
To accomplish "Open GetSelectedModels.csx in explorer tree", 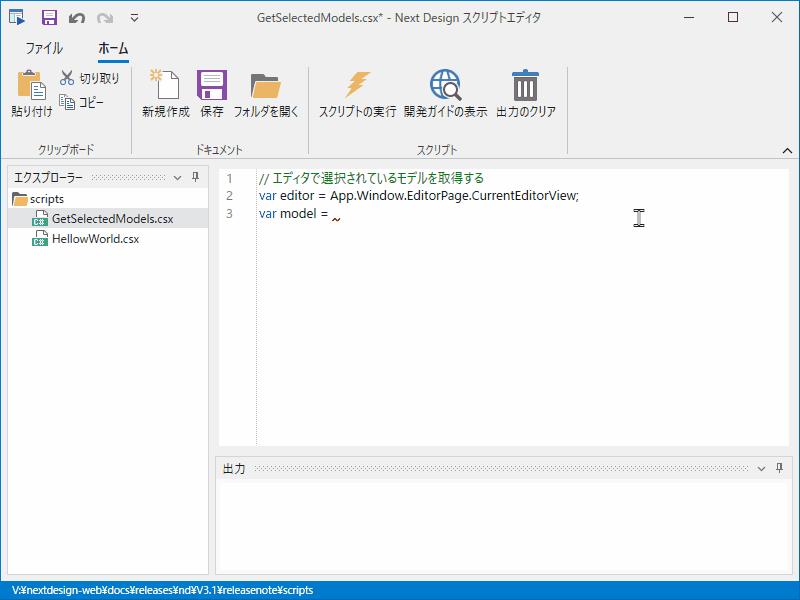I will [x=108, y=219].
